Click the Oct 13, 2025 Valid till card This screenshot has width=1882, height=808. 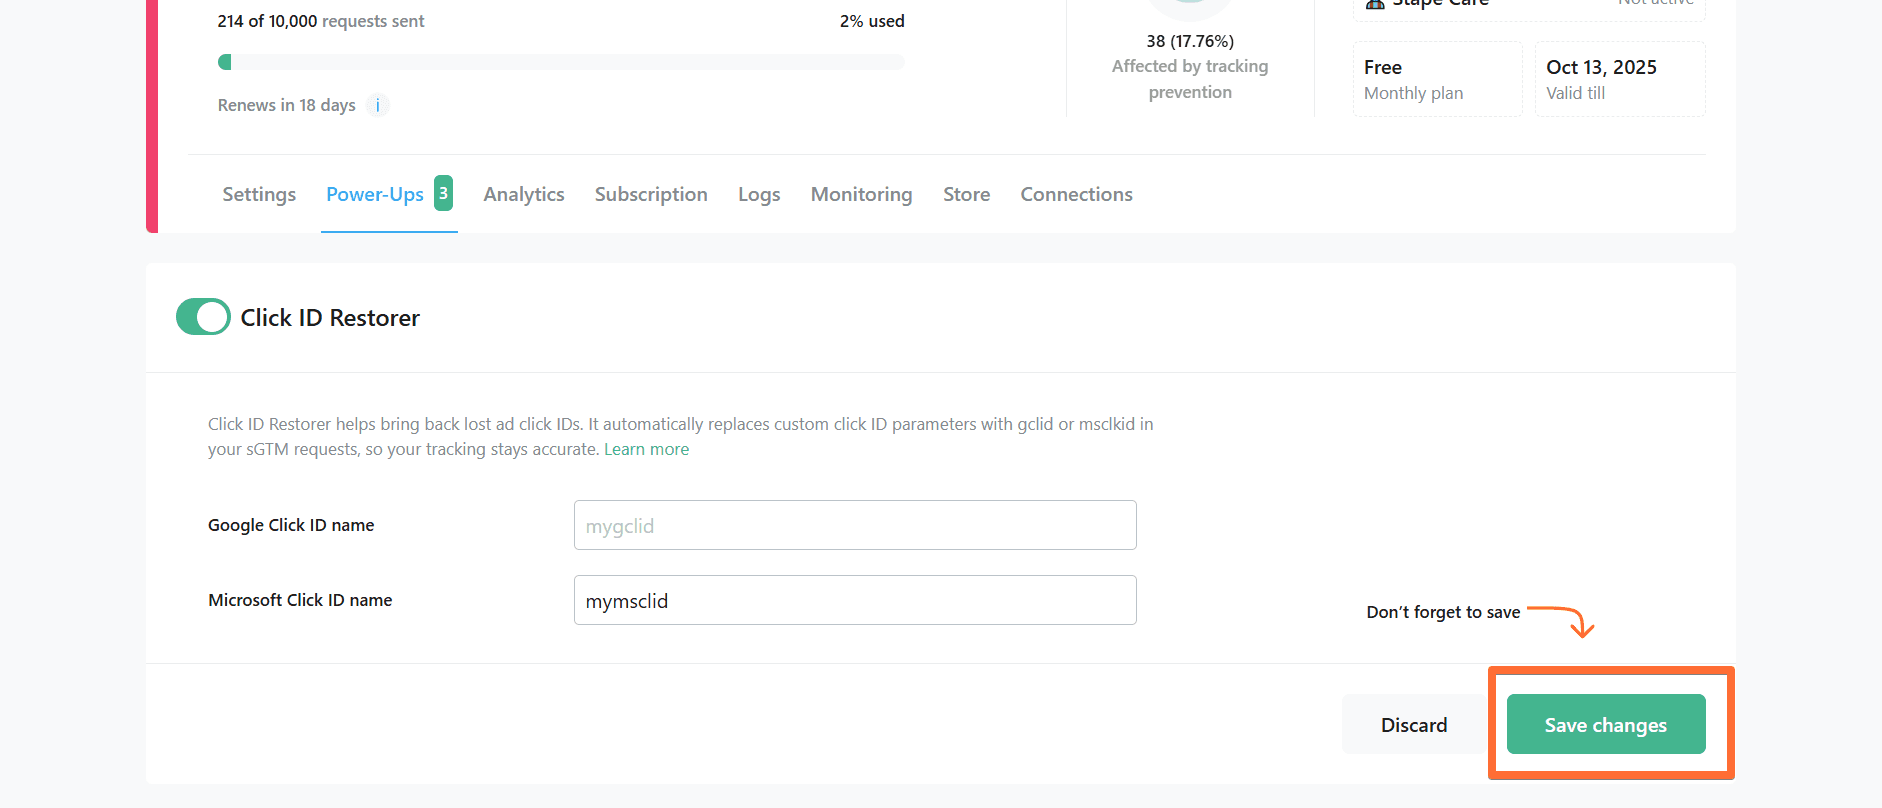click(1619, 79)
